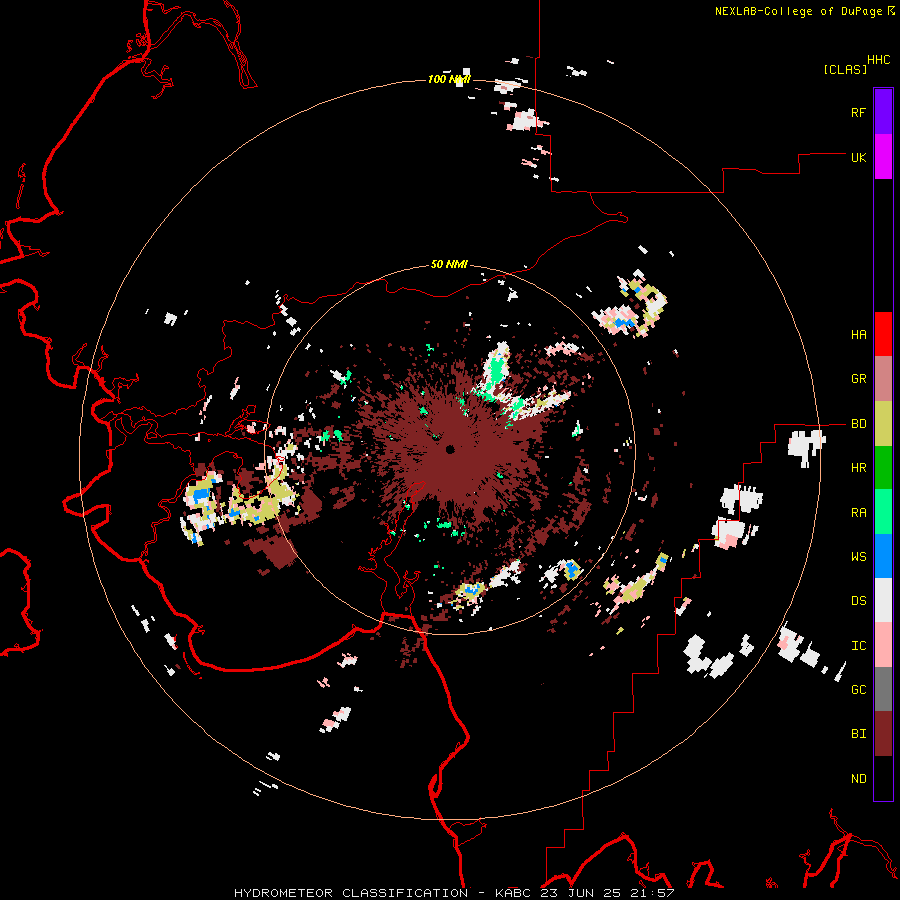Image resolution: width=900 pixels, height=900 pixels.
Task: Click the radar site center dot
Action: pyautogui.click(x=450, y=449)
